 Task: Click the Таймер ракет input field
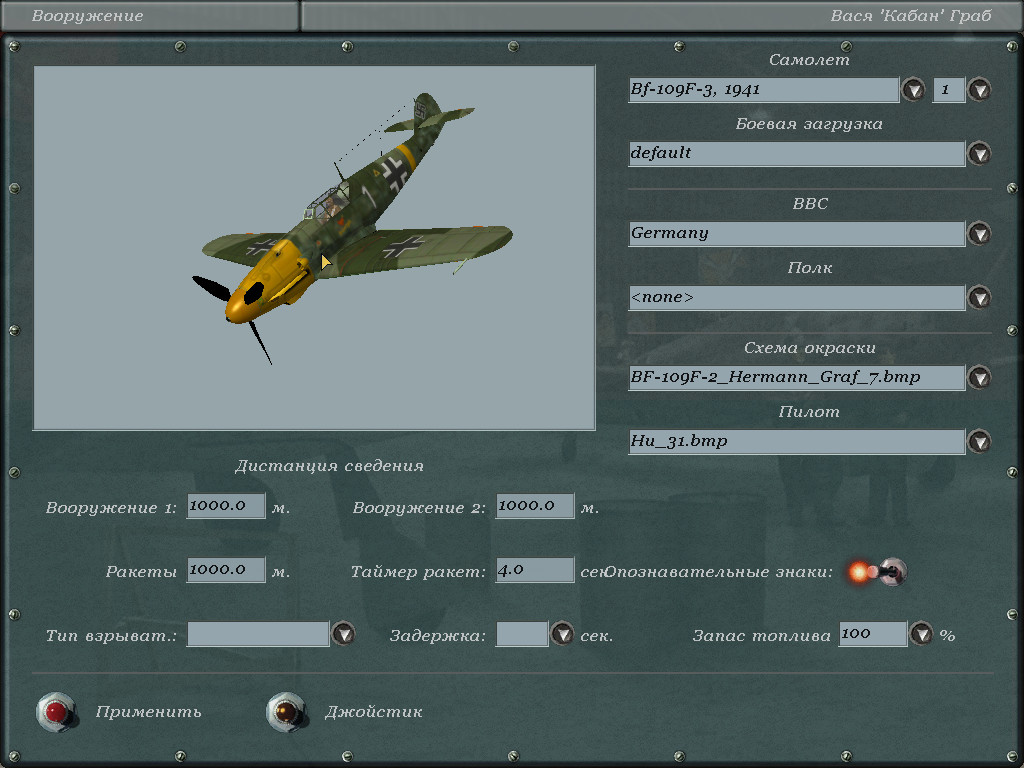pos(535,570)
